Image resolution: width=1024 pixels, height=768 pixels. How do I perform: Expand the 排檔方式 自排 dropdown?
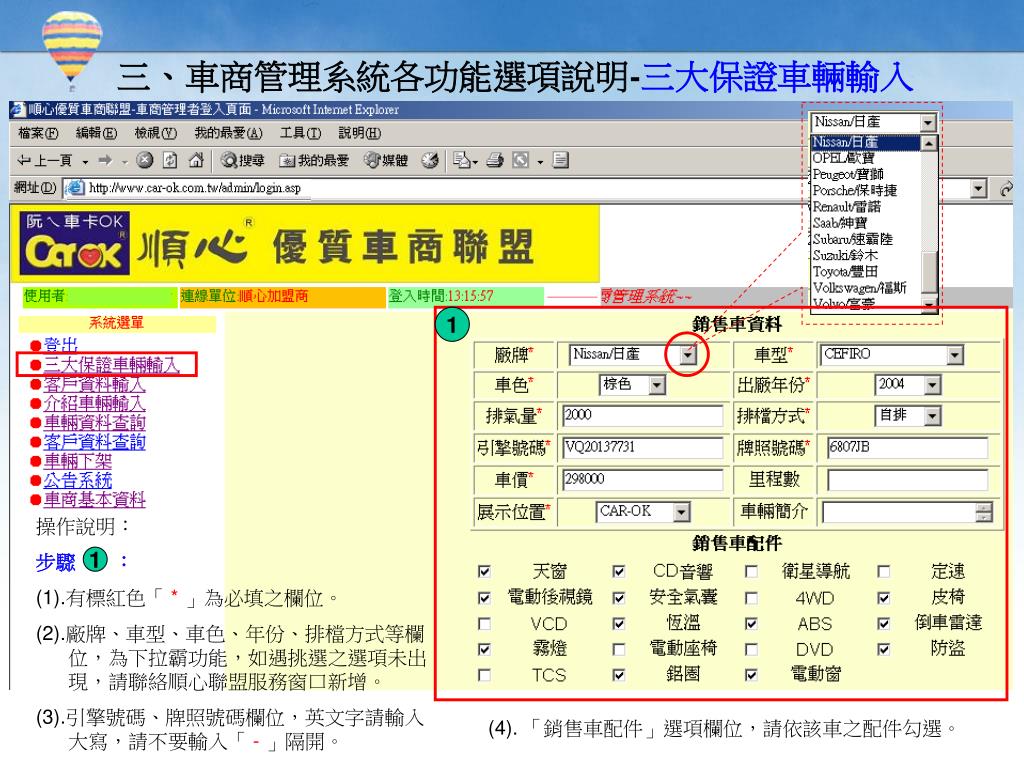point(933,416)
